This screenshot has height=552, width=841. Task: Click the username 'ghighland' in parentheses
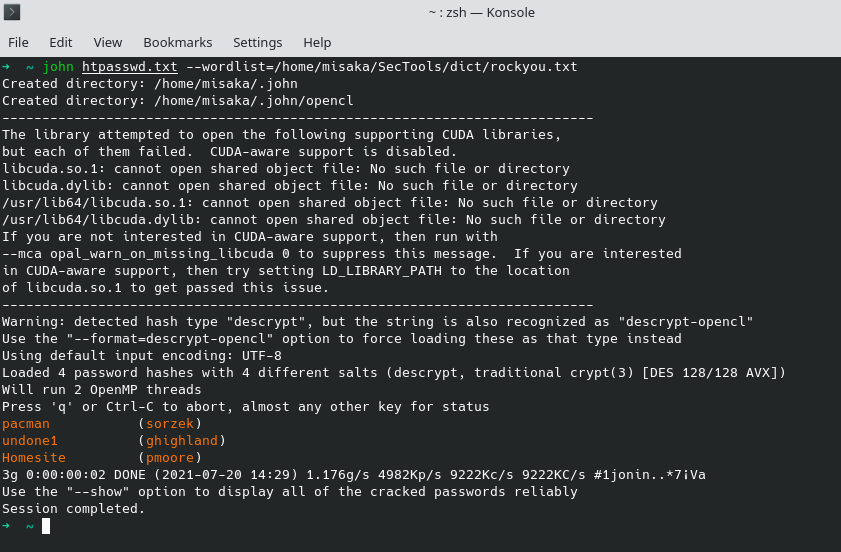click(182, 441)
